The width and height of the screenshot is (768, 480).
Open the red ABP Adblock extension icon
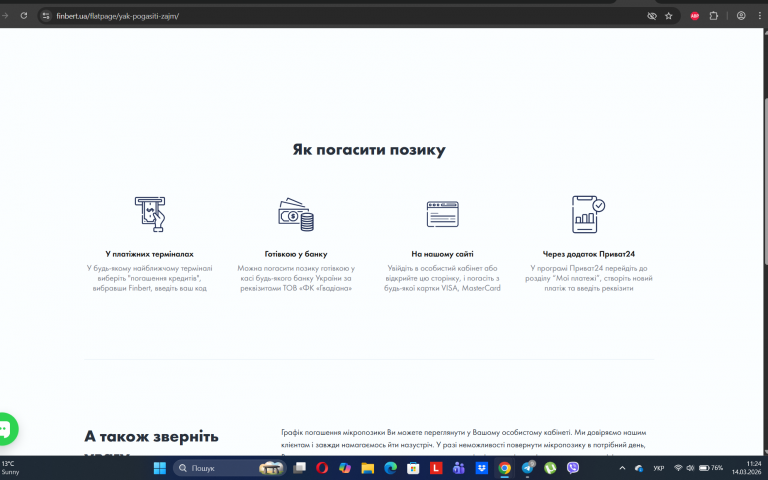coord(695,16)
